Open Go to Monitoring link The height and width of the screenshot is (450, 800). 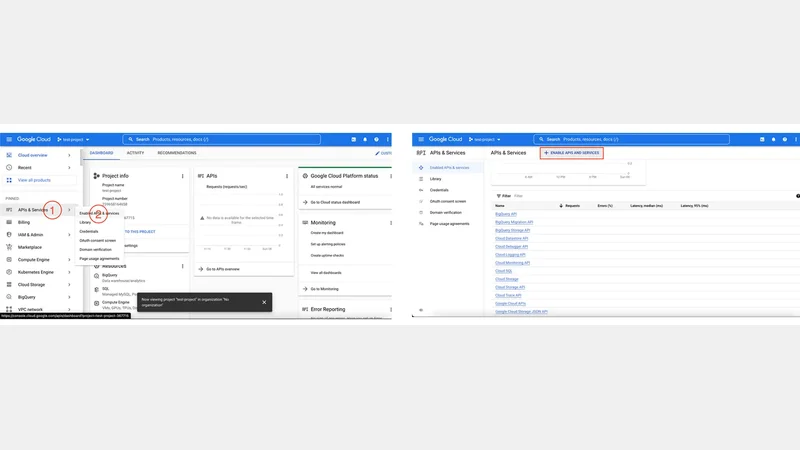pyautogui.click(x=324, y=289)
